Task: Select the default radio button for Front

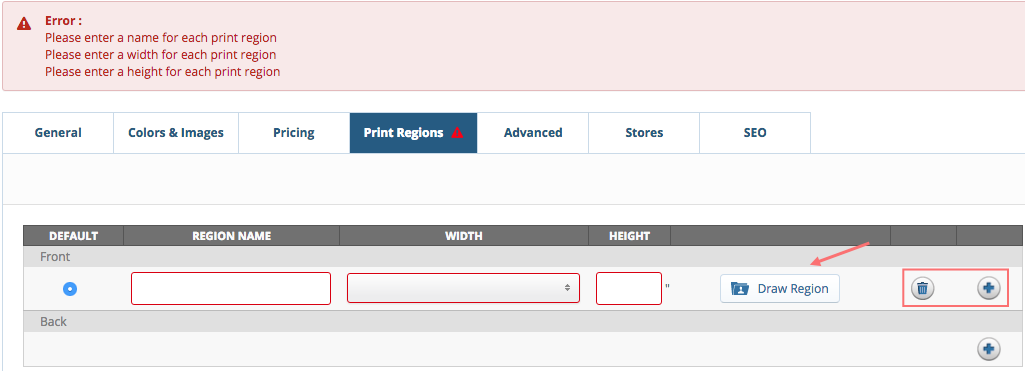Action: (70, 288)
